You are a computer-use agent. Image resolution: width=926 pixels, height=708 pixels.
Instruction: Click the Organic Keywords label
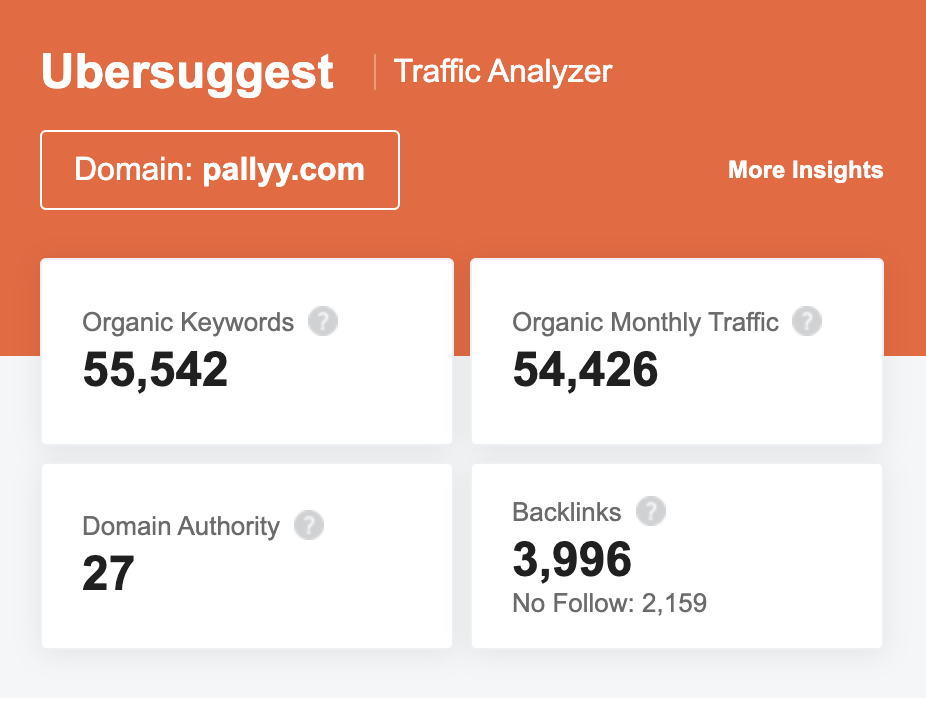point(188,322)
